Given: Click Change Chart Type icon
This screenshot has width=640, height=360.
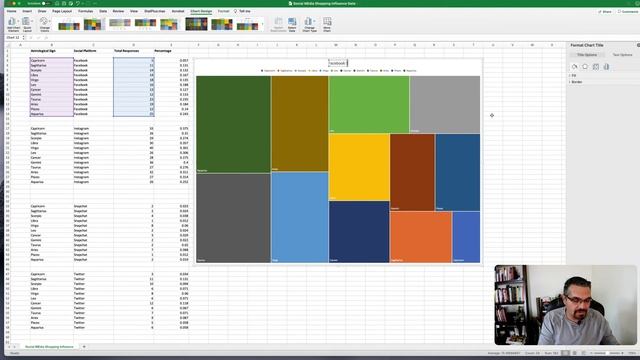Looking at the screenshot, I should (x=309, y=24).
